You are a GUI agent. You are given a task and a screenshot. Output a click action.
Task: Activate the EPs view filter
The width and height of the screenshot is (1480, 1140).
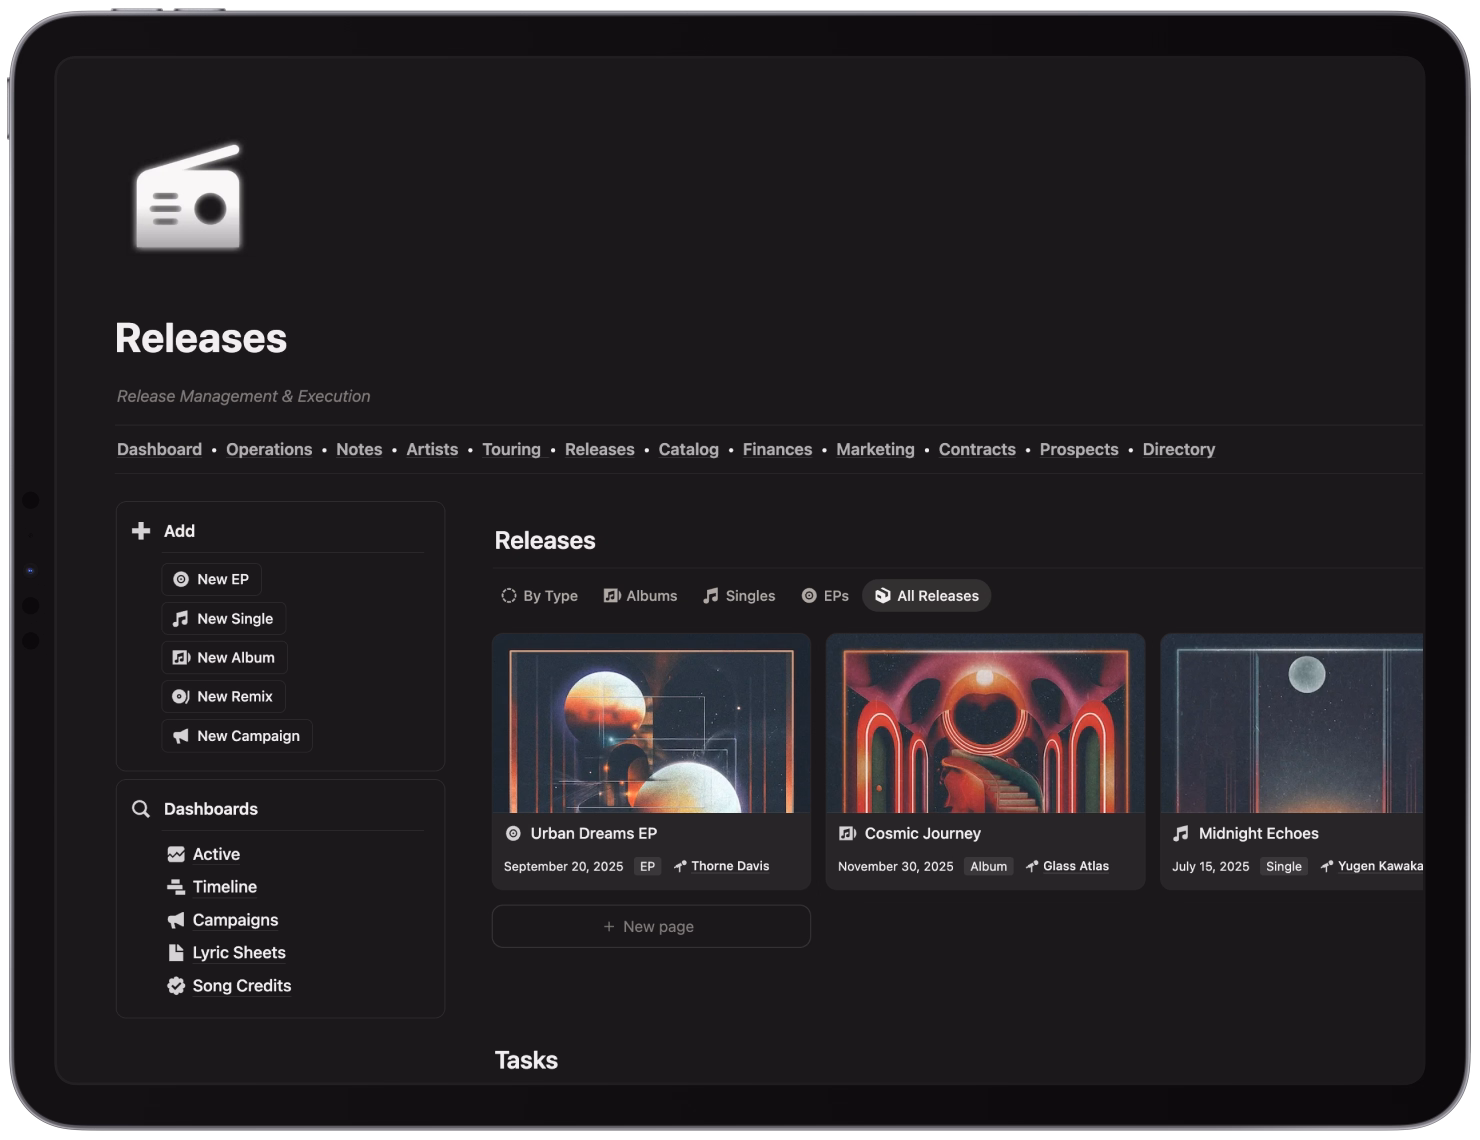[824, 595]
